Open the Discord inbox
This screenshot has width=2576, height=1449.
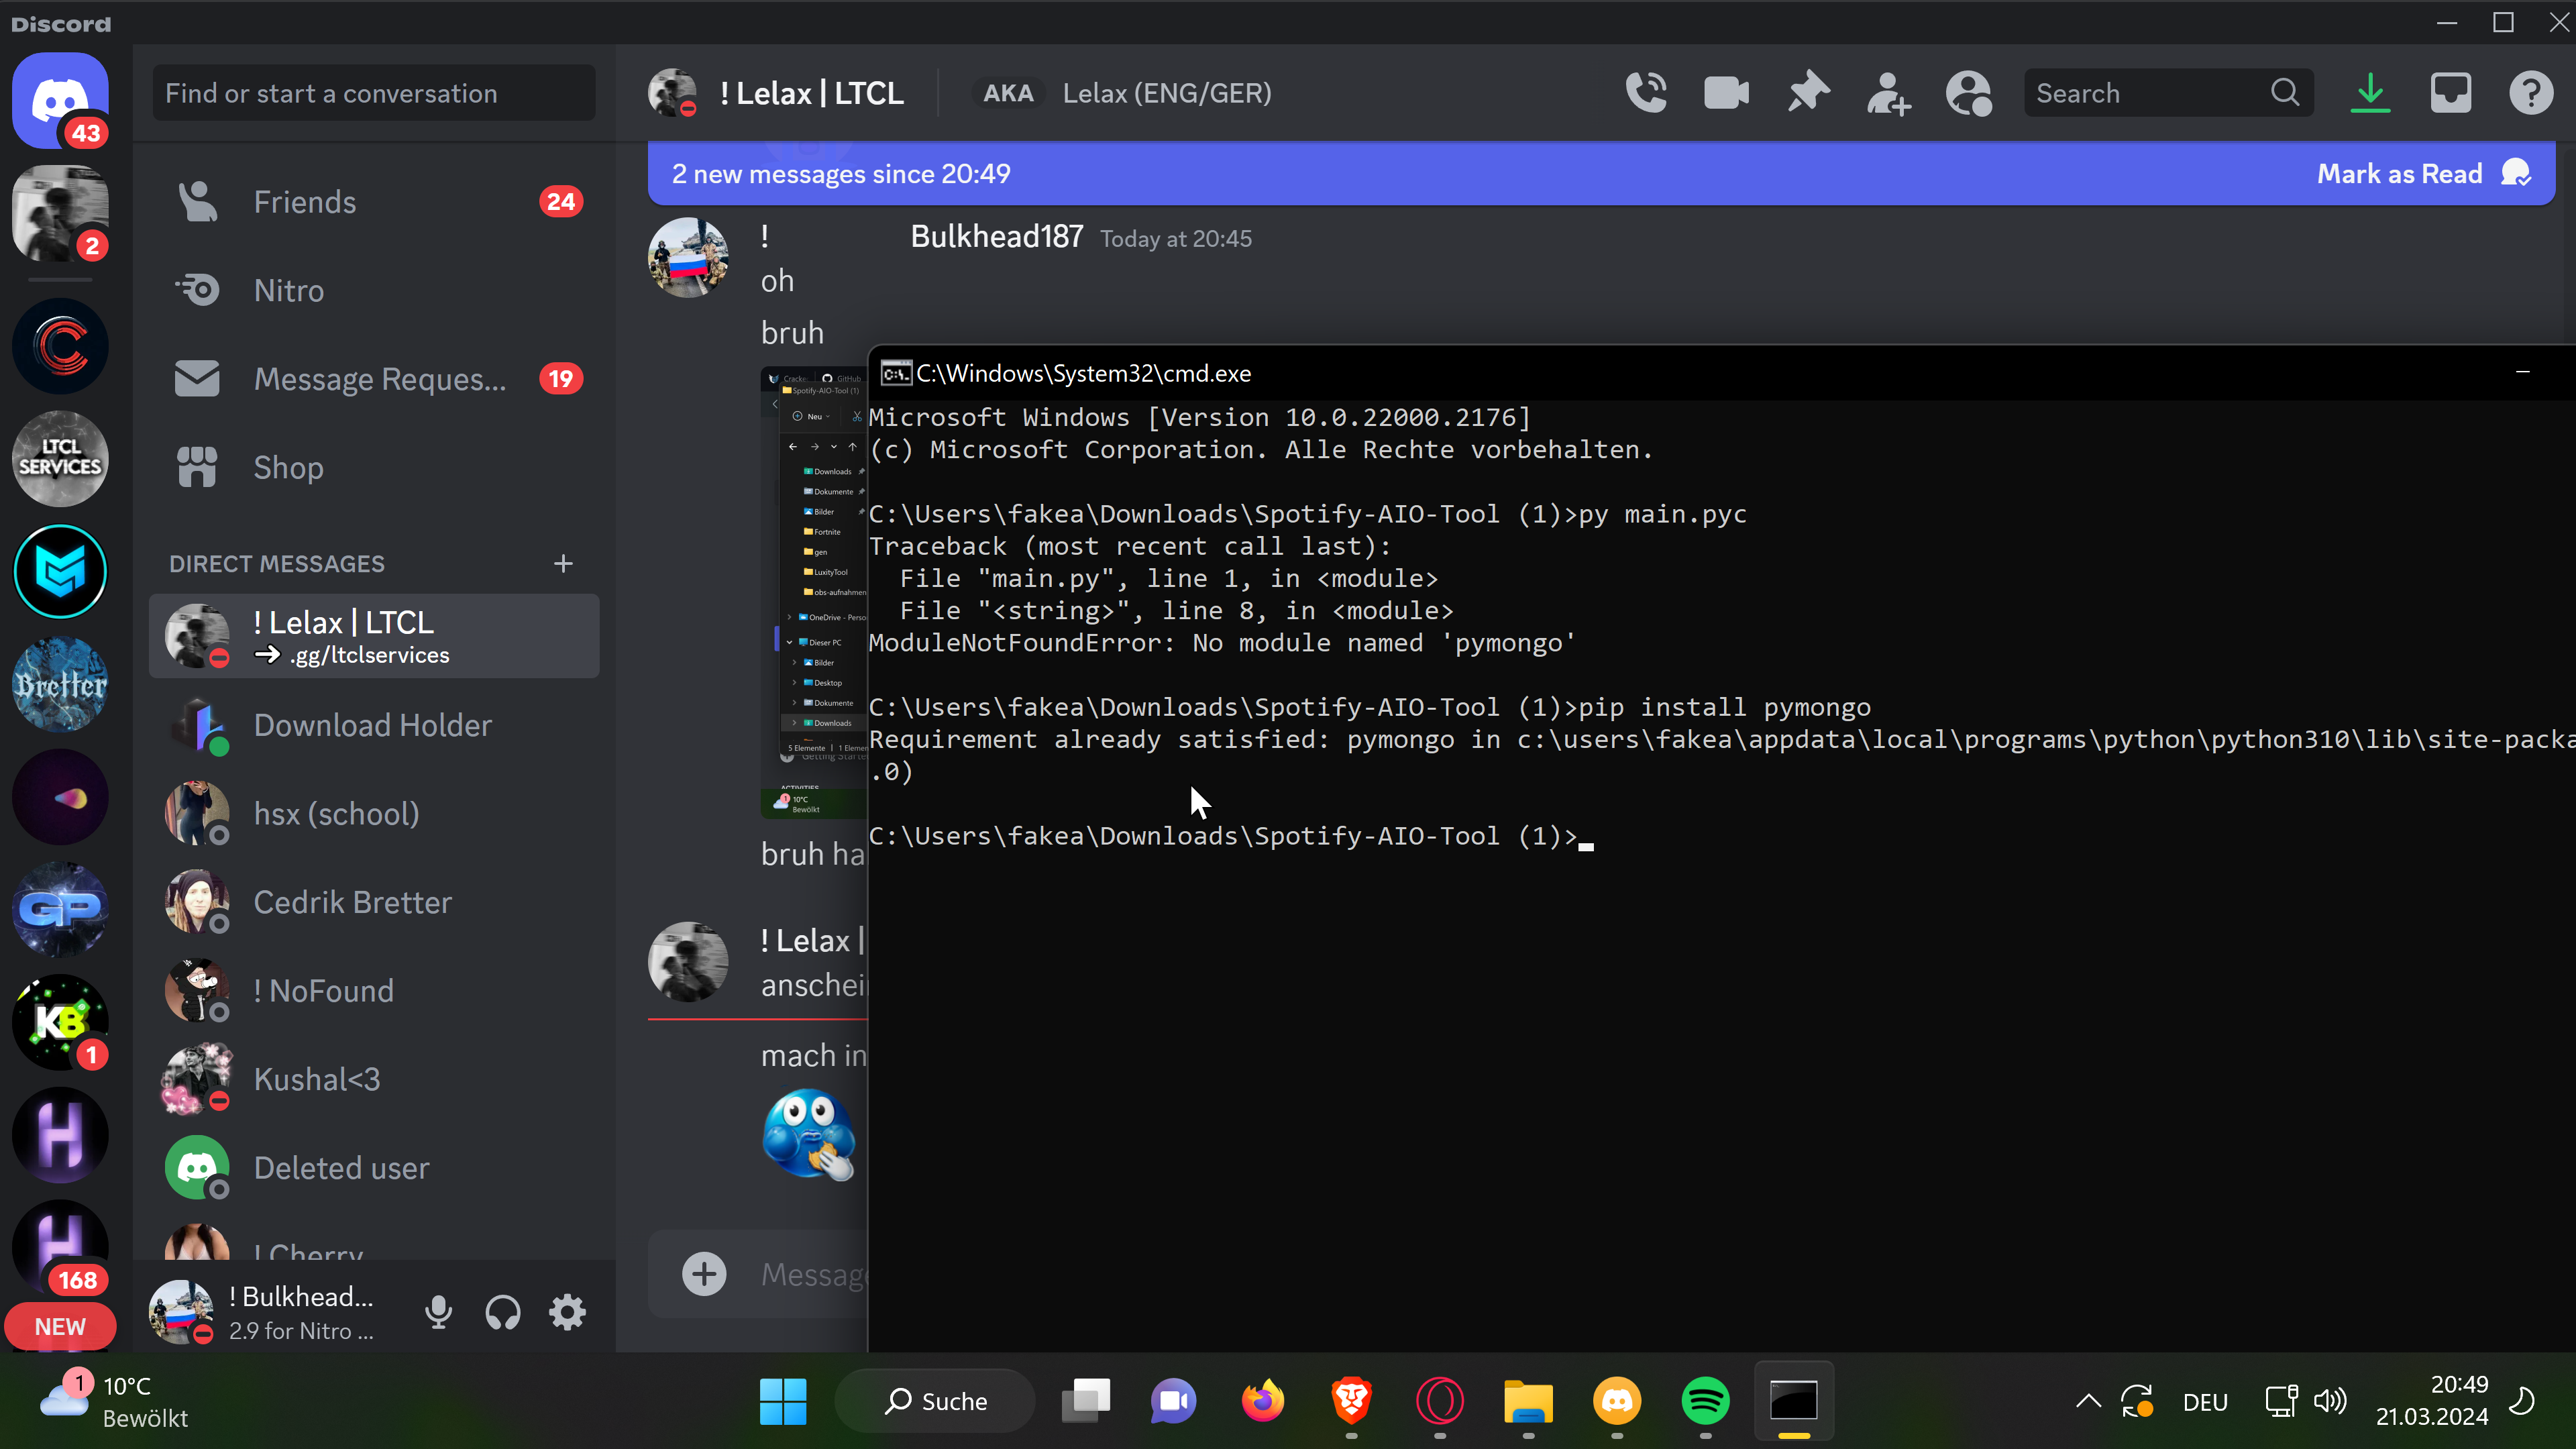2450,93
